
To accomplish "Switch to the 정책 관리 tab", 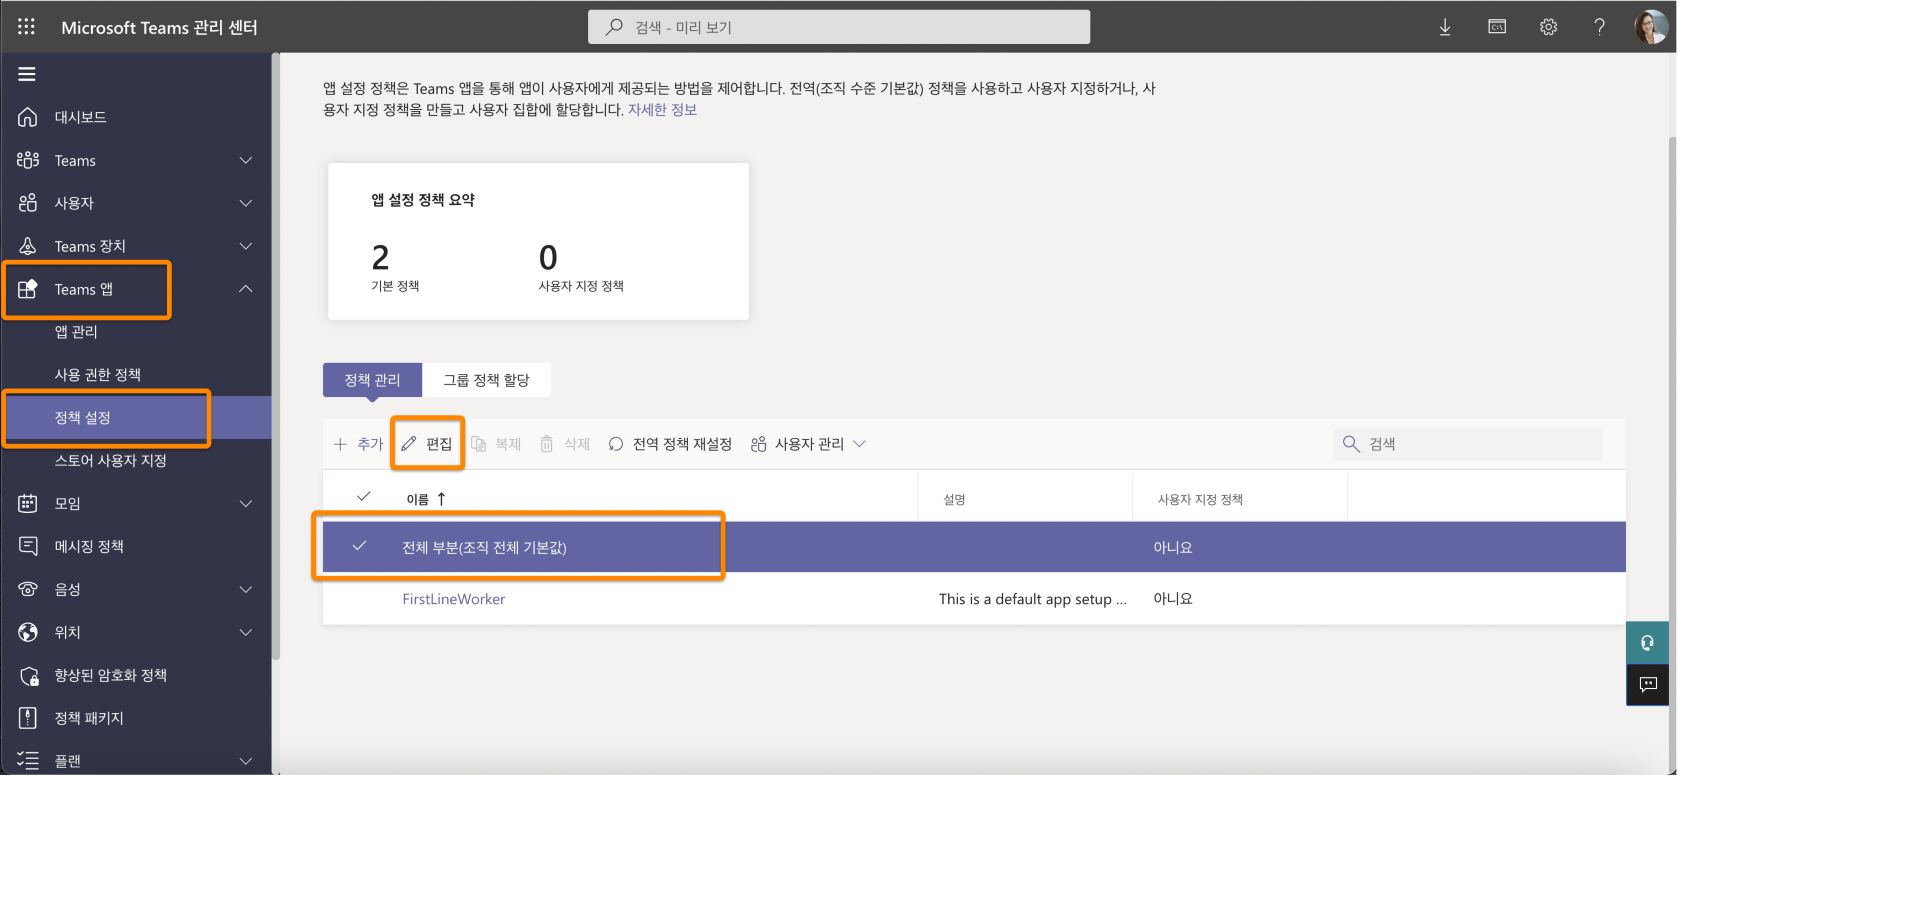I will click(372, 380).
